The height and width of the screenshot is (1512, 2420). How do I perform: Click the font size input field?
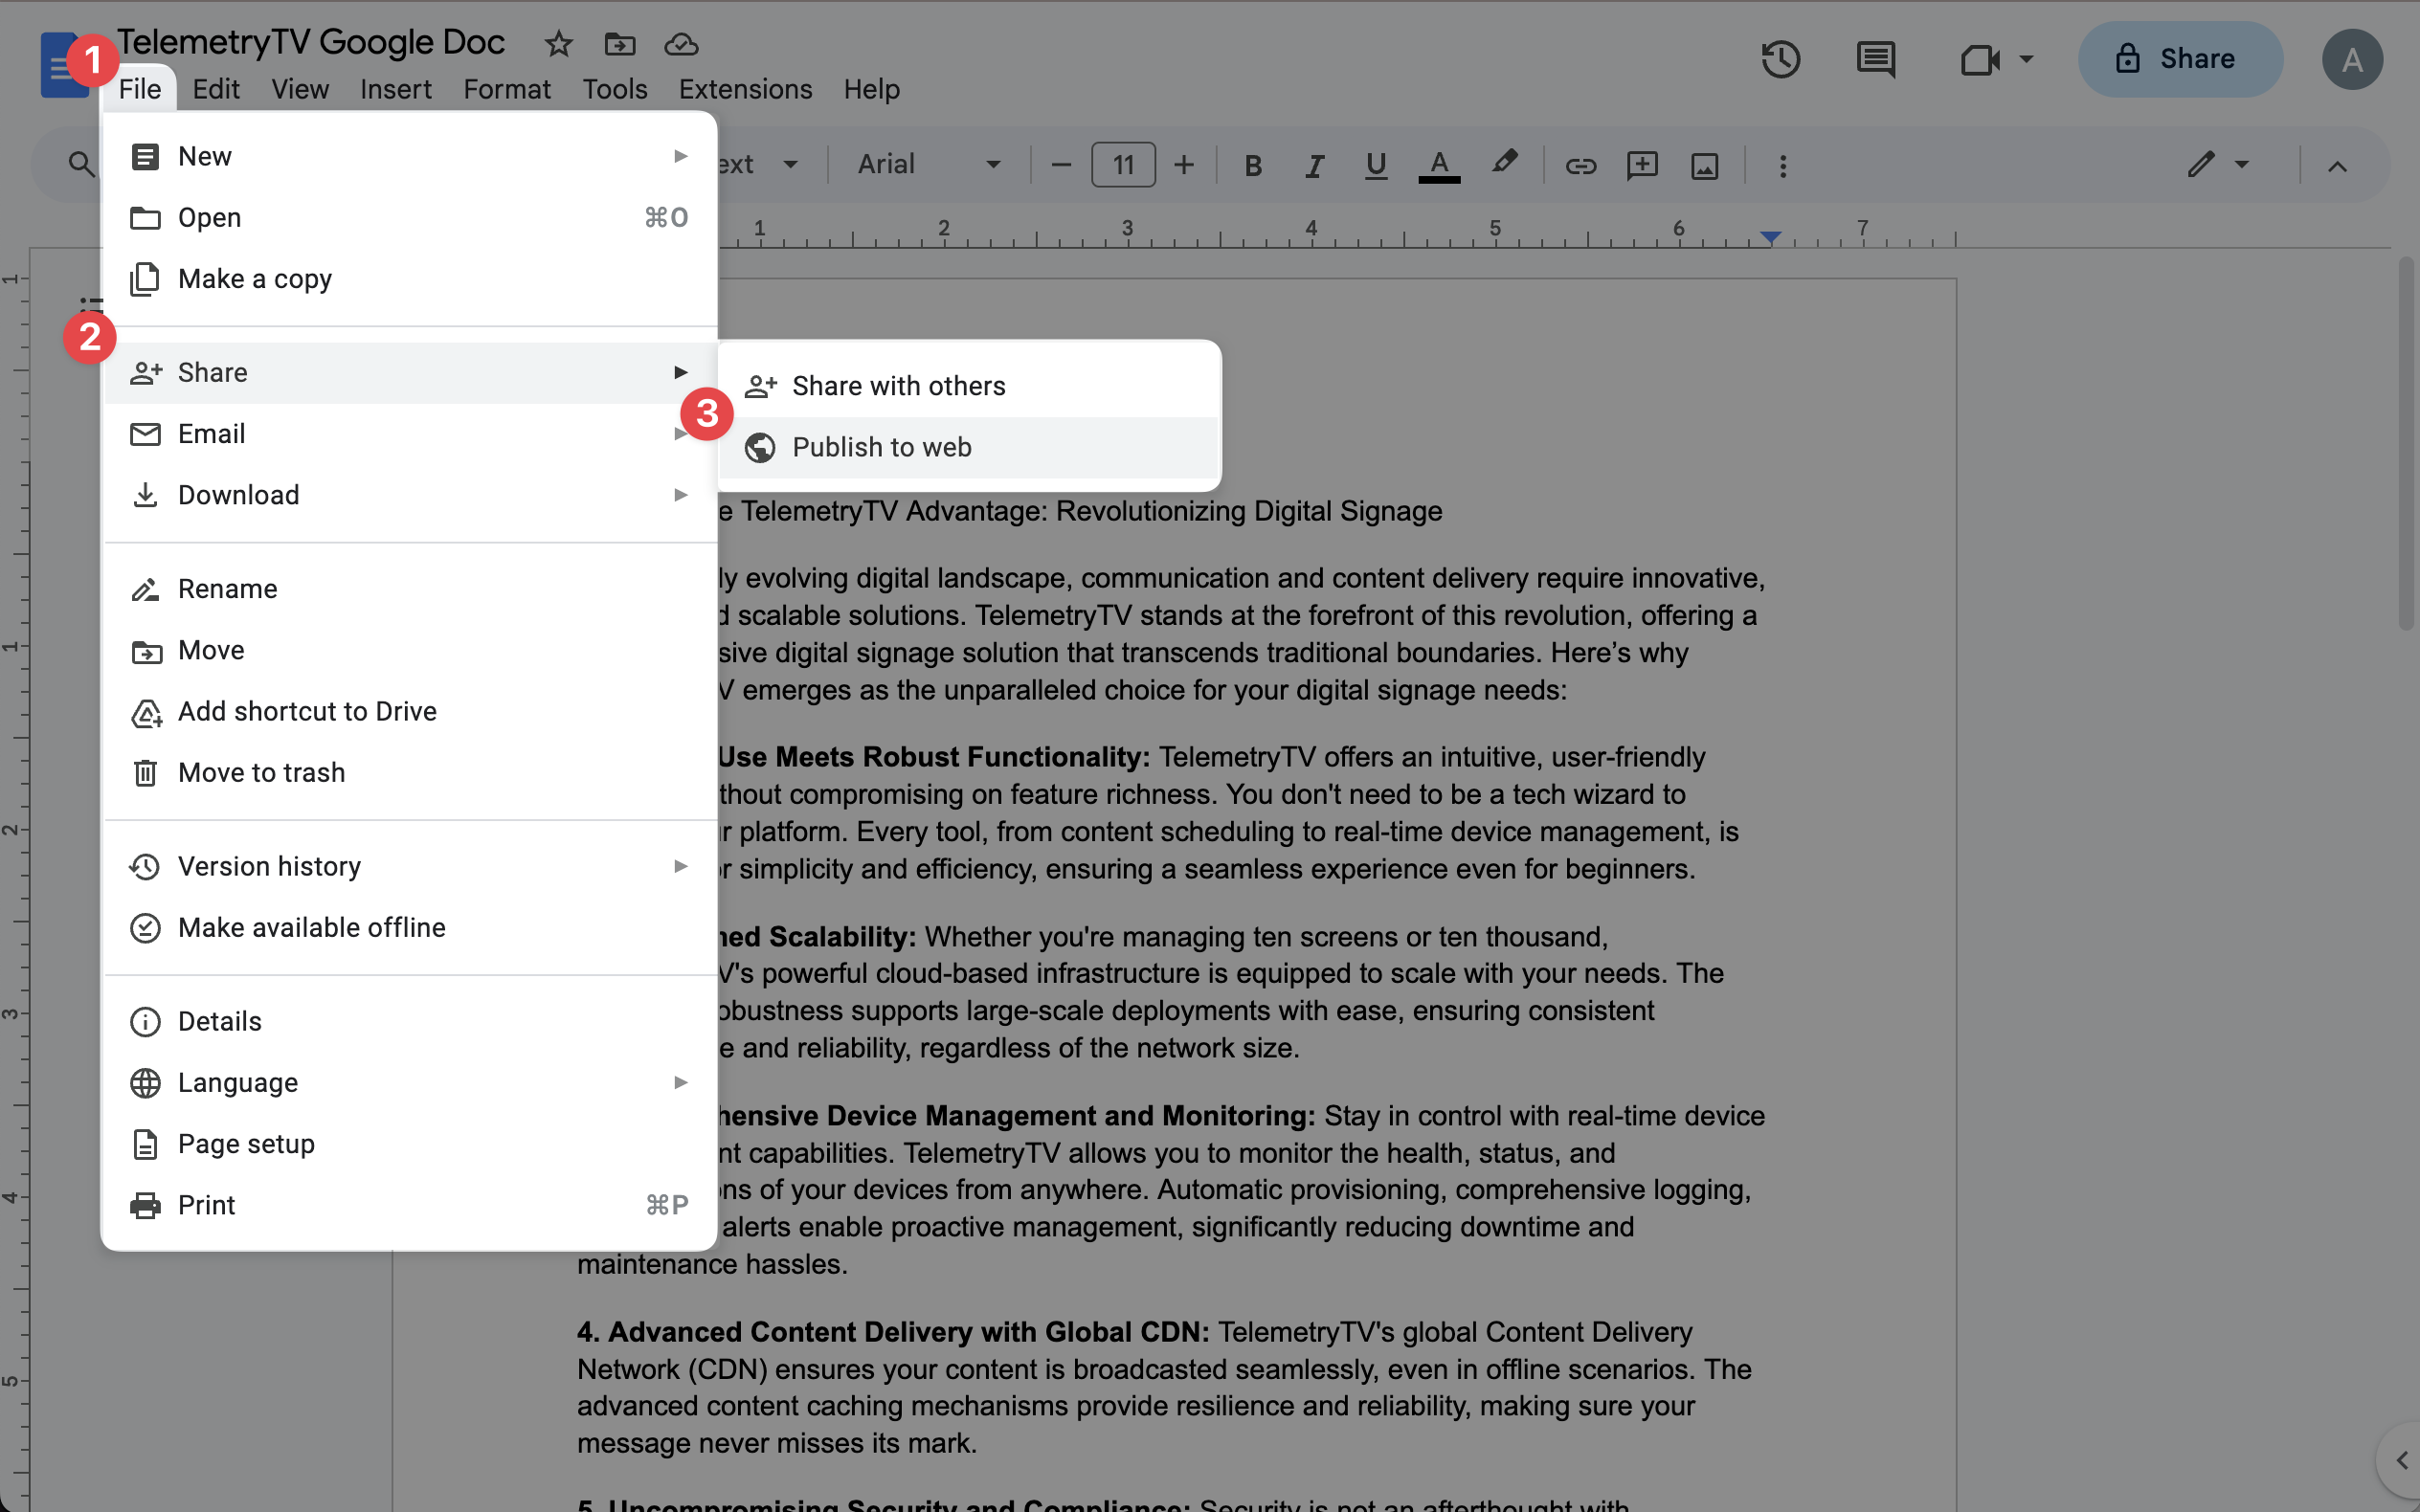pyautogui.click(x=1123, y=164)
